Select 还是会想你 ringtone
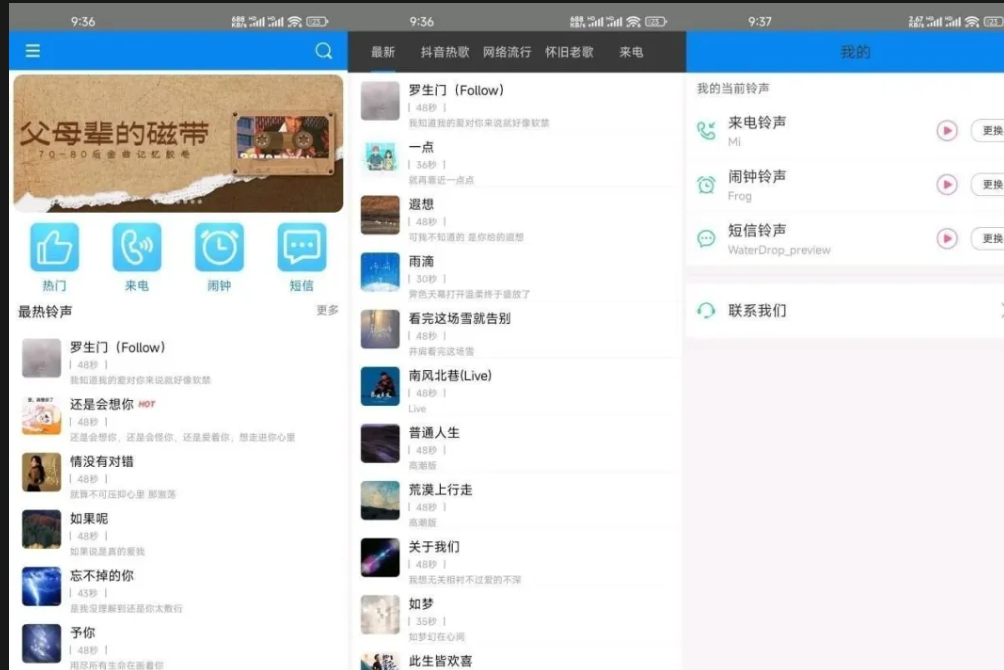Image resolution: width=1004 pixels, height=670 pixels. coord(178,416)
